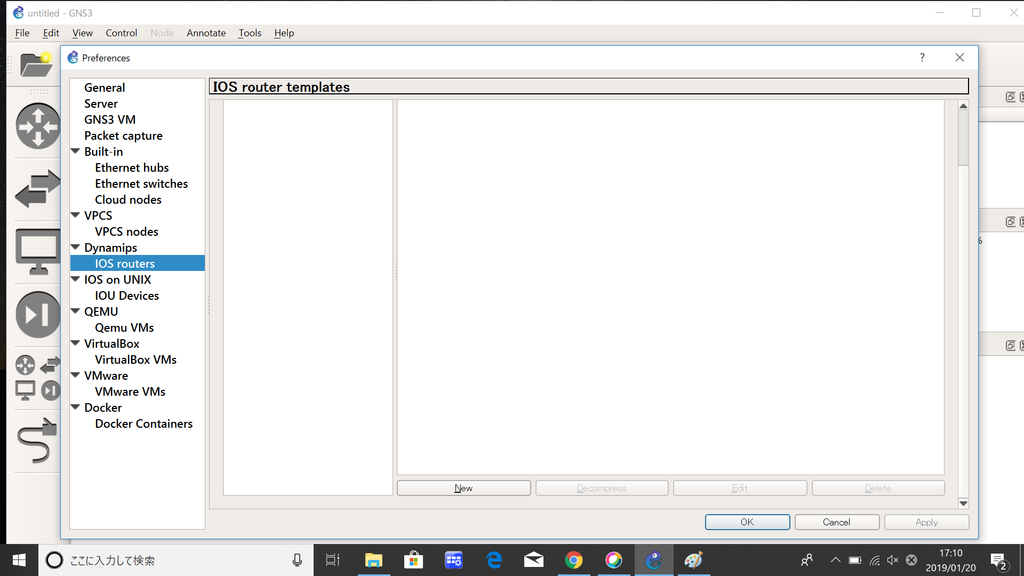Open project folder icon in GNS3 toolbar
This screenshot has height=576, width=1024.
coord(36,65)
